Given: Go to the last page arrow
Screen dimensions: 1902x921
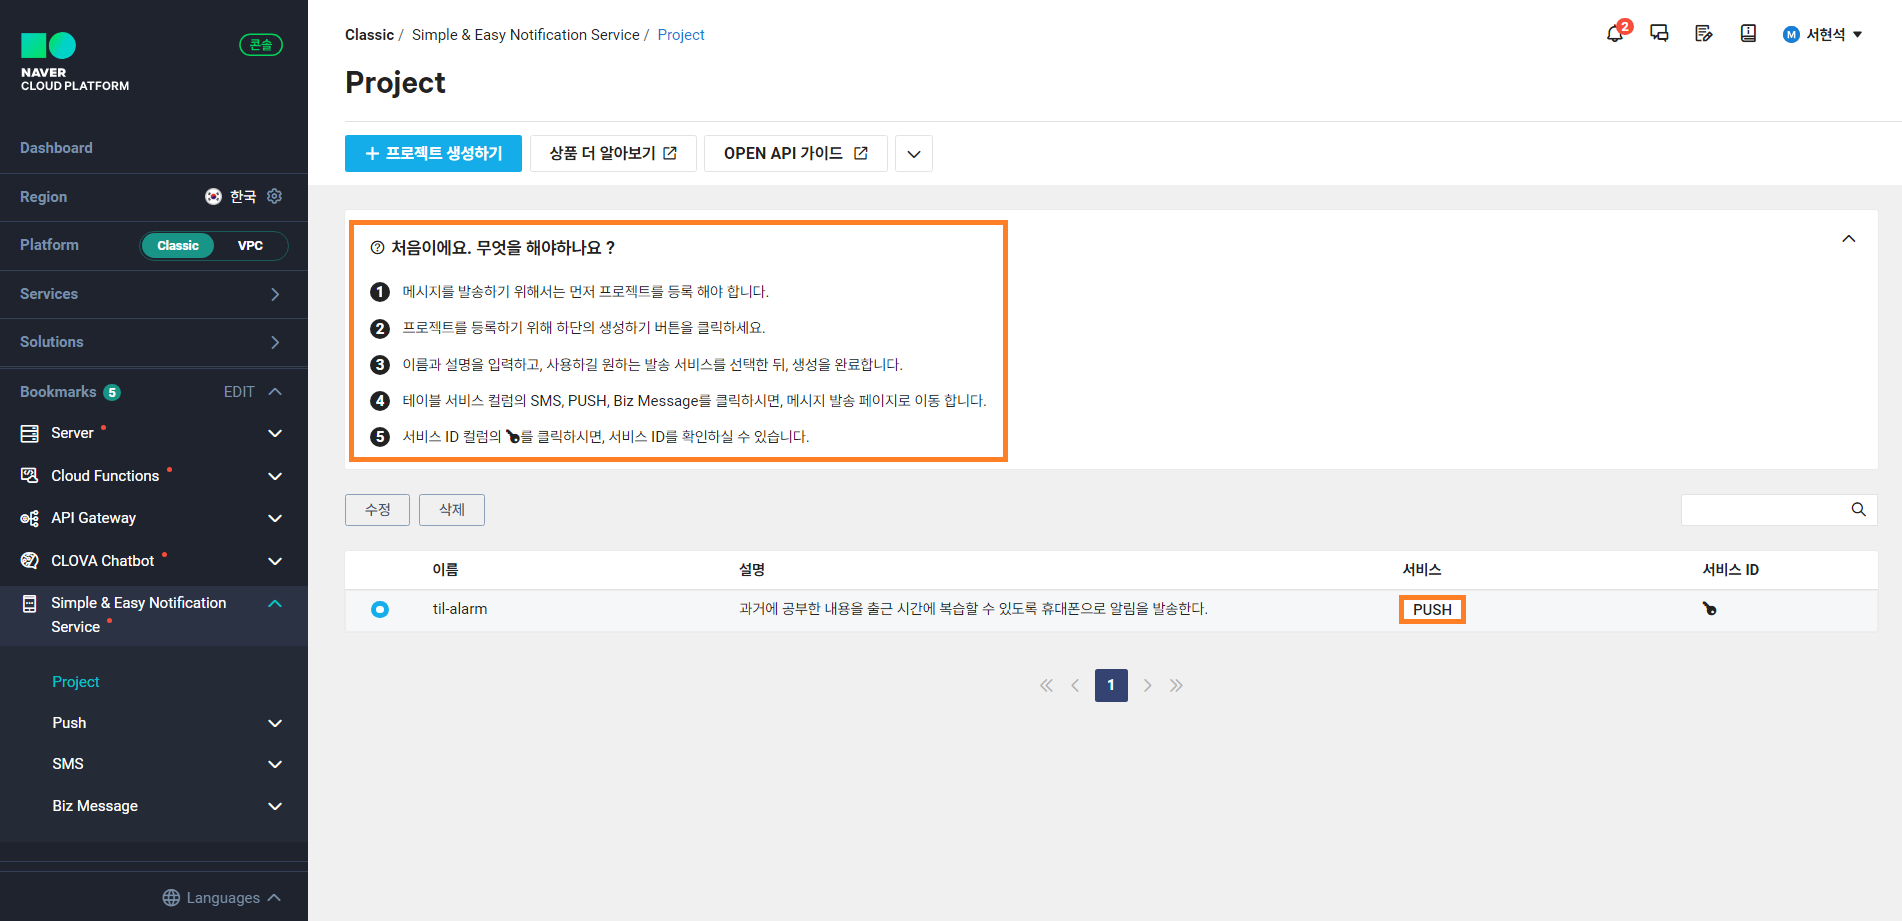Looking at the screenshot, I should [1176, 685].
